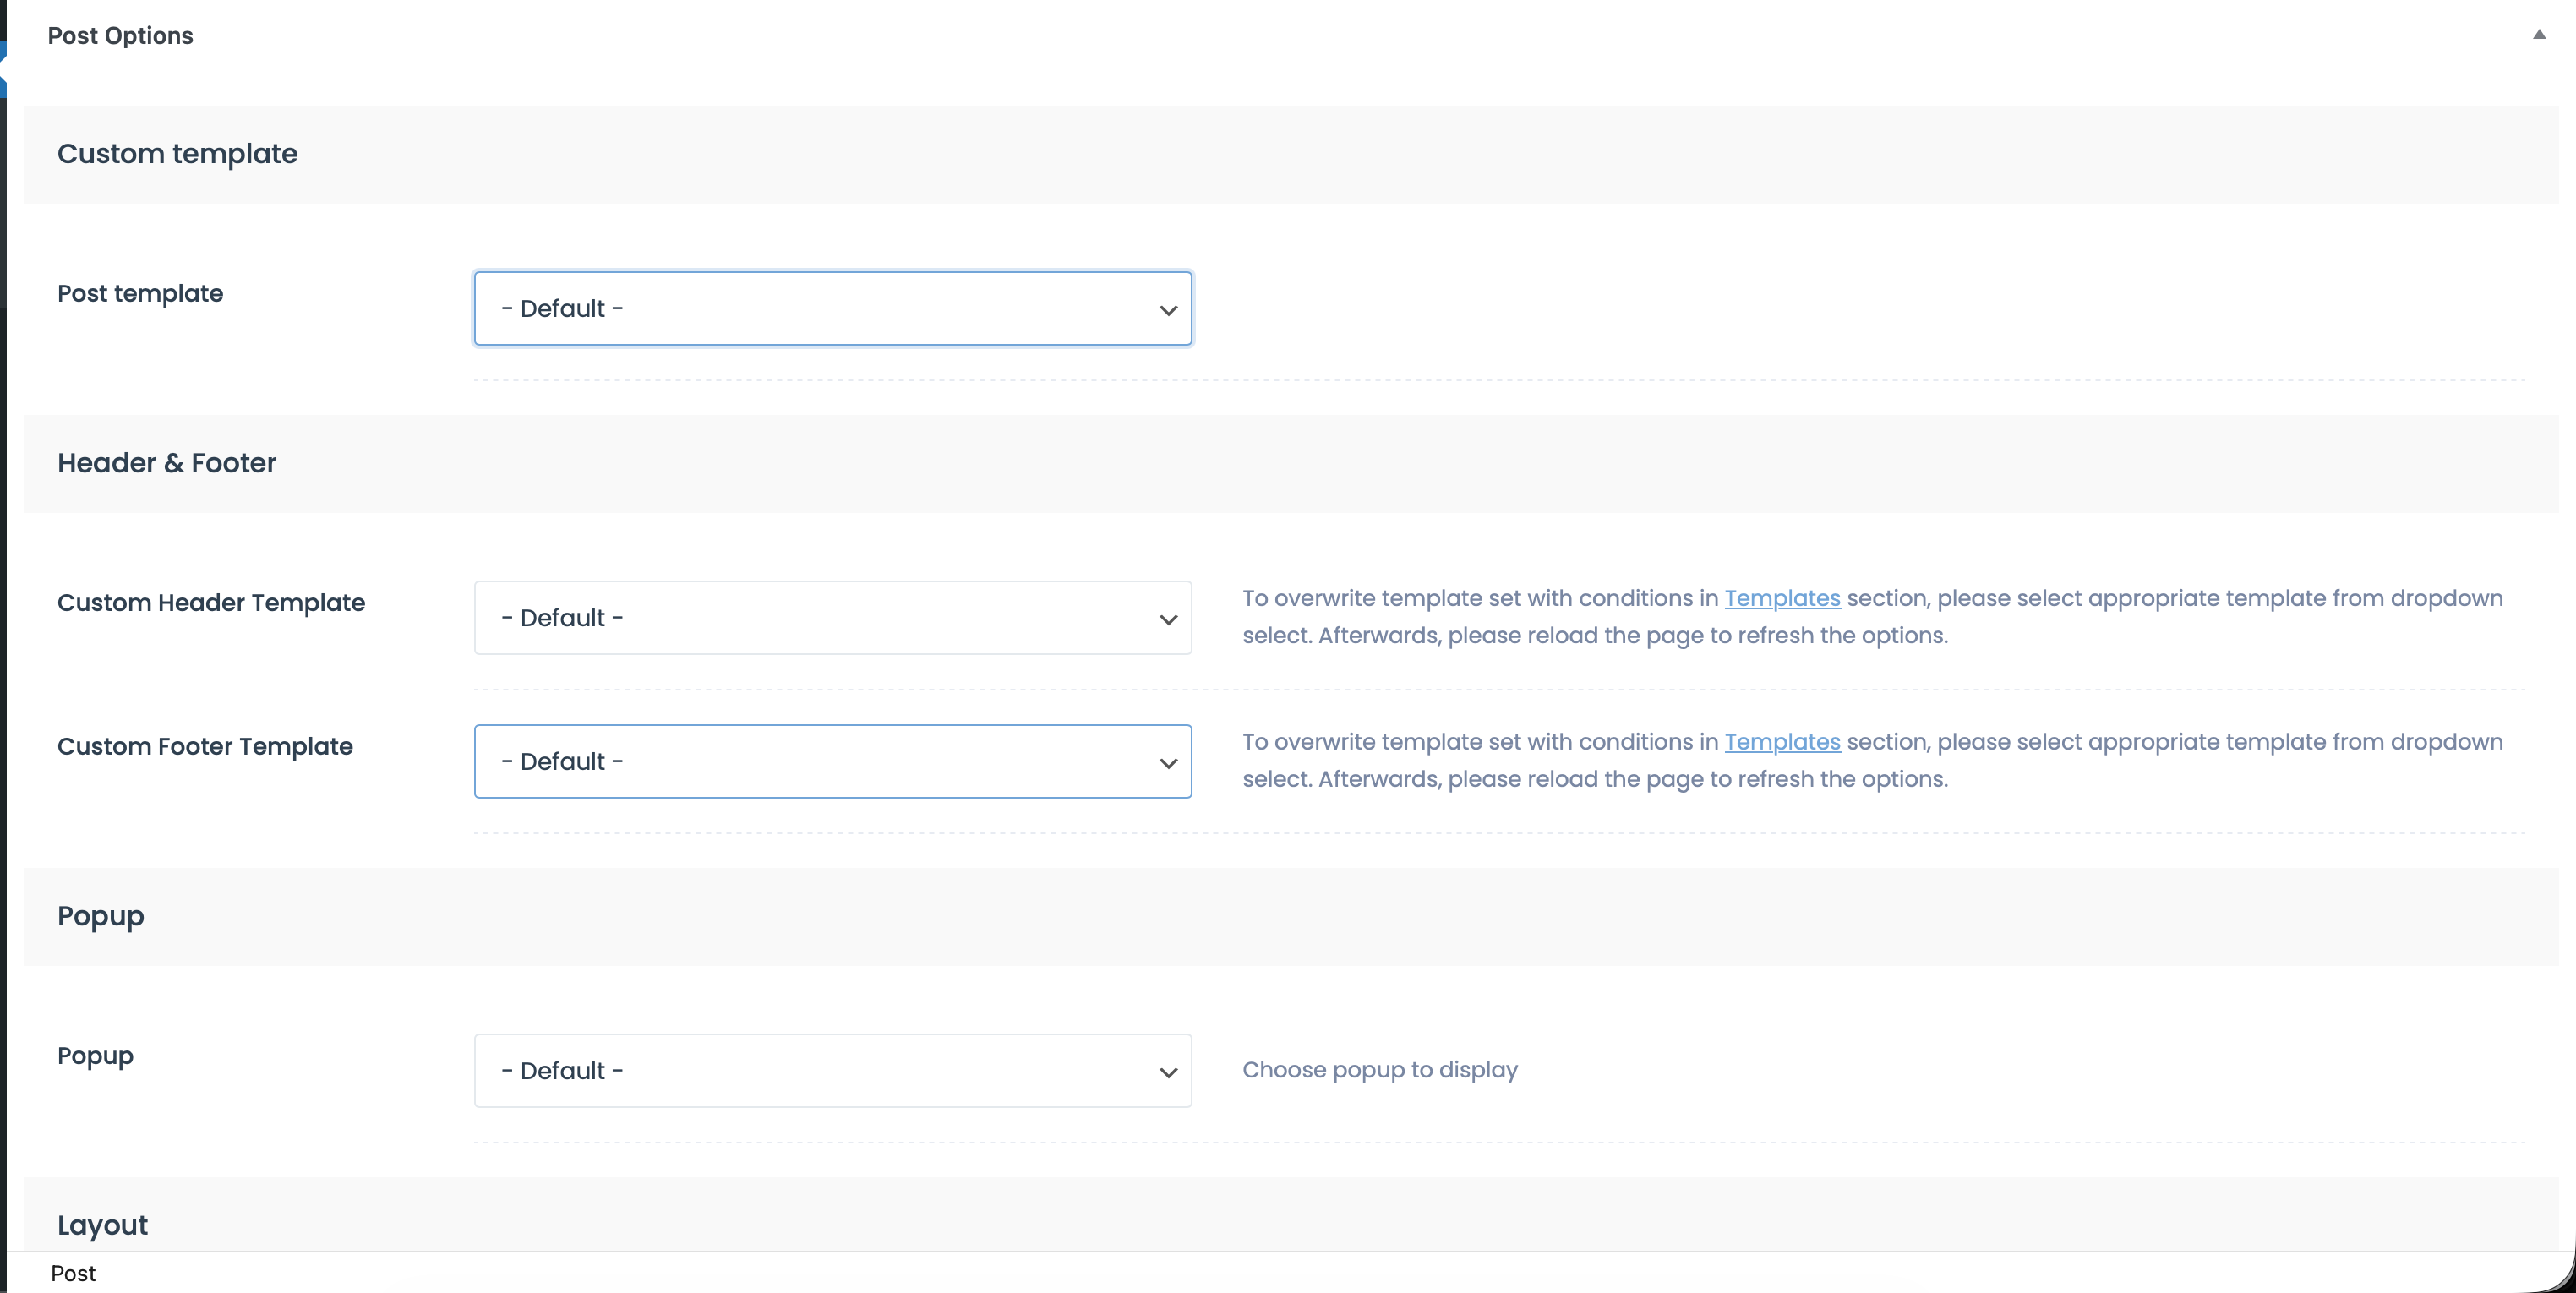Click the Custom Footer Template chevron arrow
2576x1293 pixels.
point(1167,763)
